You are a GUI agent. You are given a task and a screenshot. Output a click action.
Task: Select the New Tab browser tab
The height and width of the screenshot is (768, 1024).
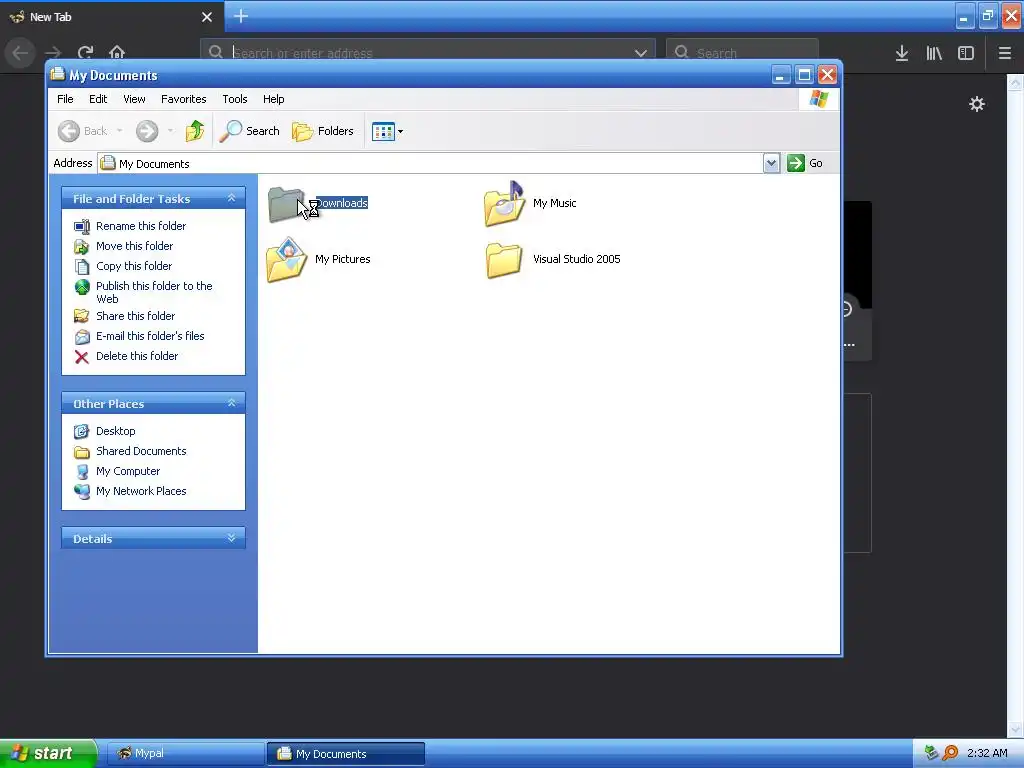click(111, 17)
